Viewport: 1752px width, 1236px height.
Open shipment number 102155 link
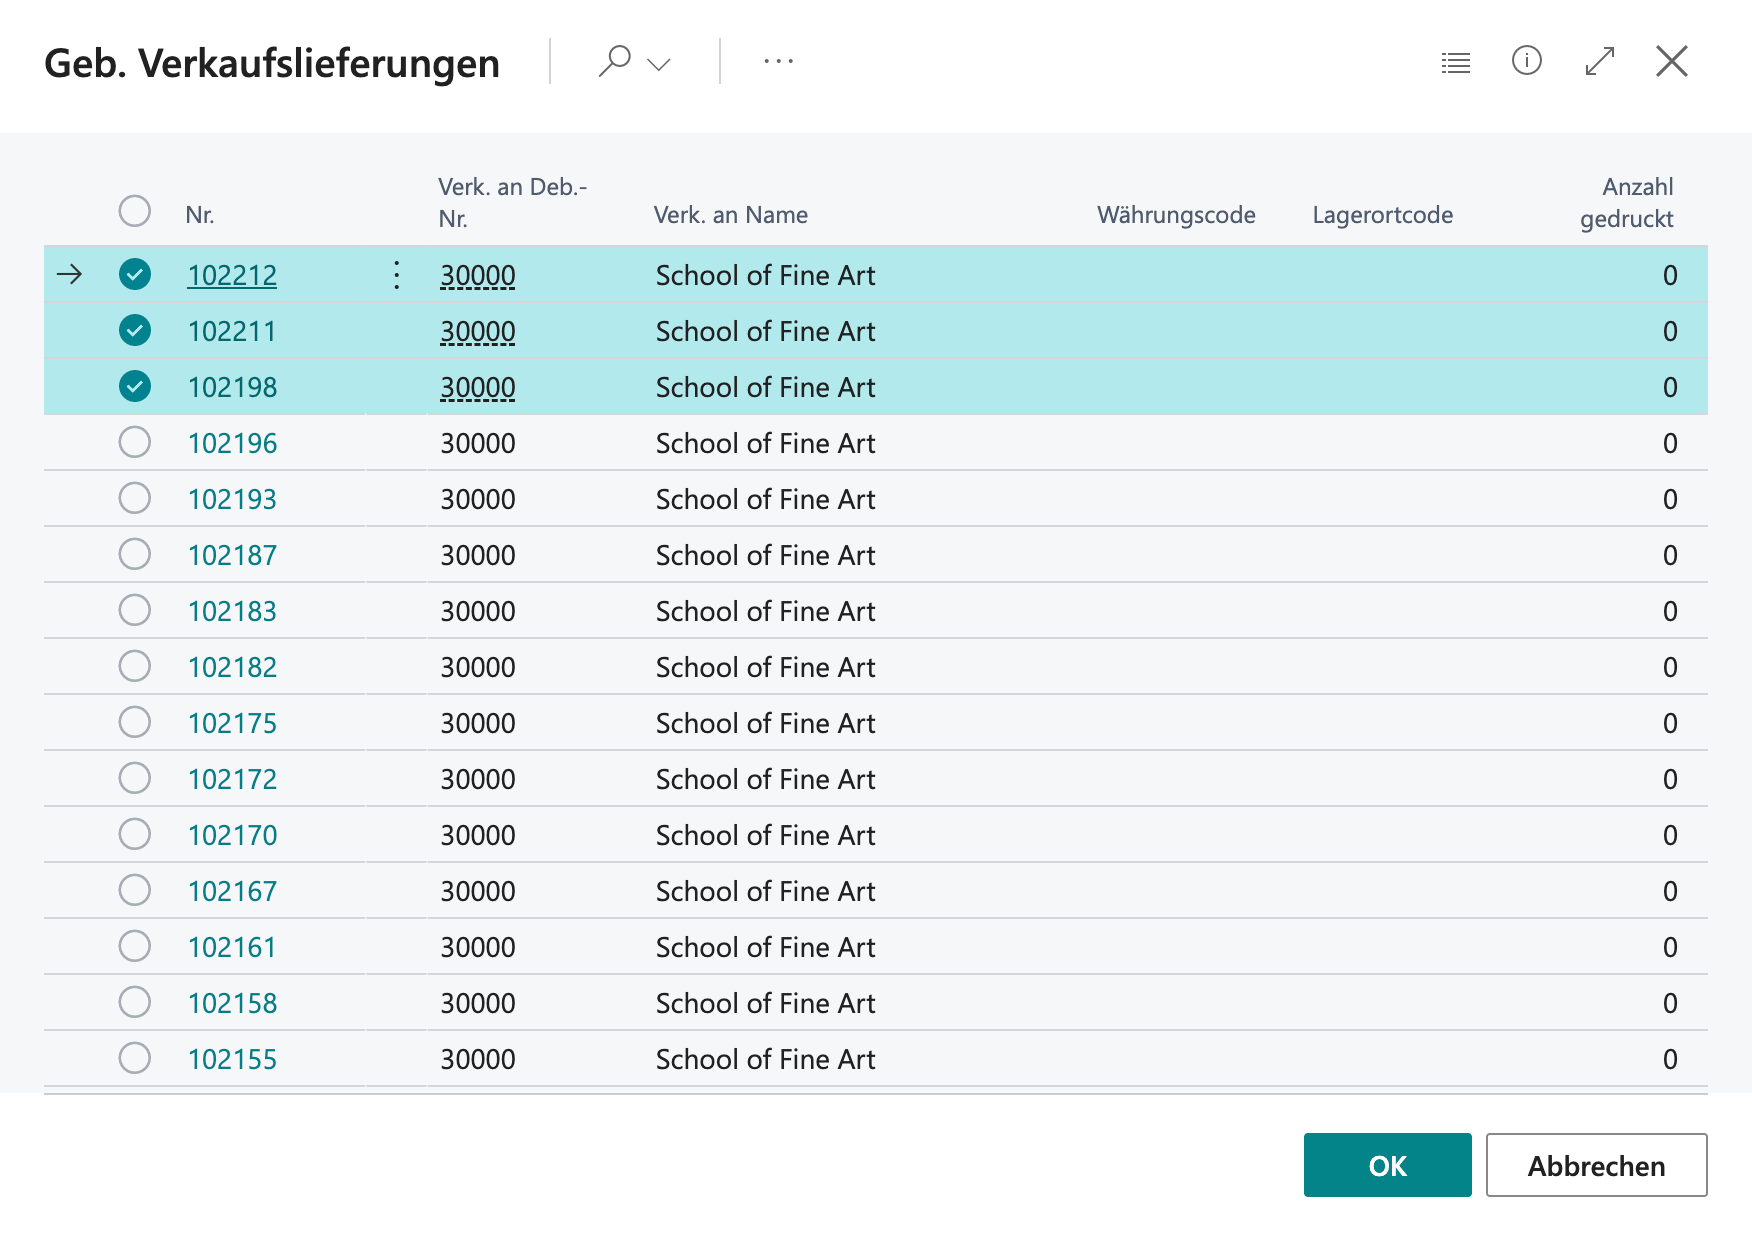click(232, 1059)
